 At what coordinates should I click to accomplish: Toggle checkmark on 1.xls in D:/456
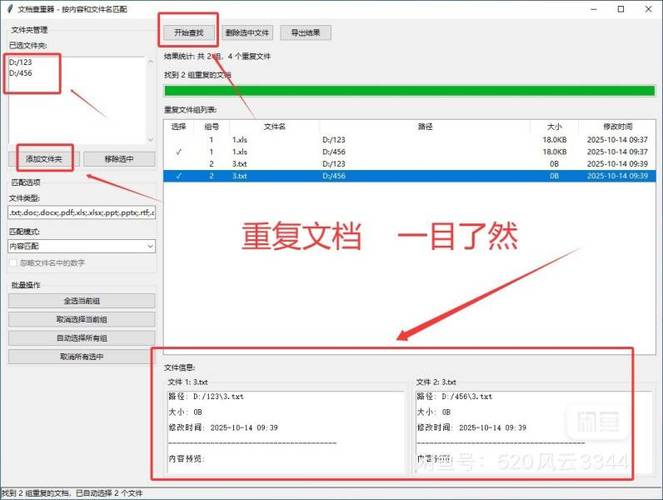(x=179, y=152)
